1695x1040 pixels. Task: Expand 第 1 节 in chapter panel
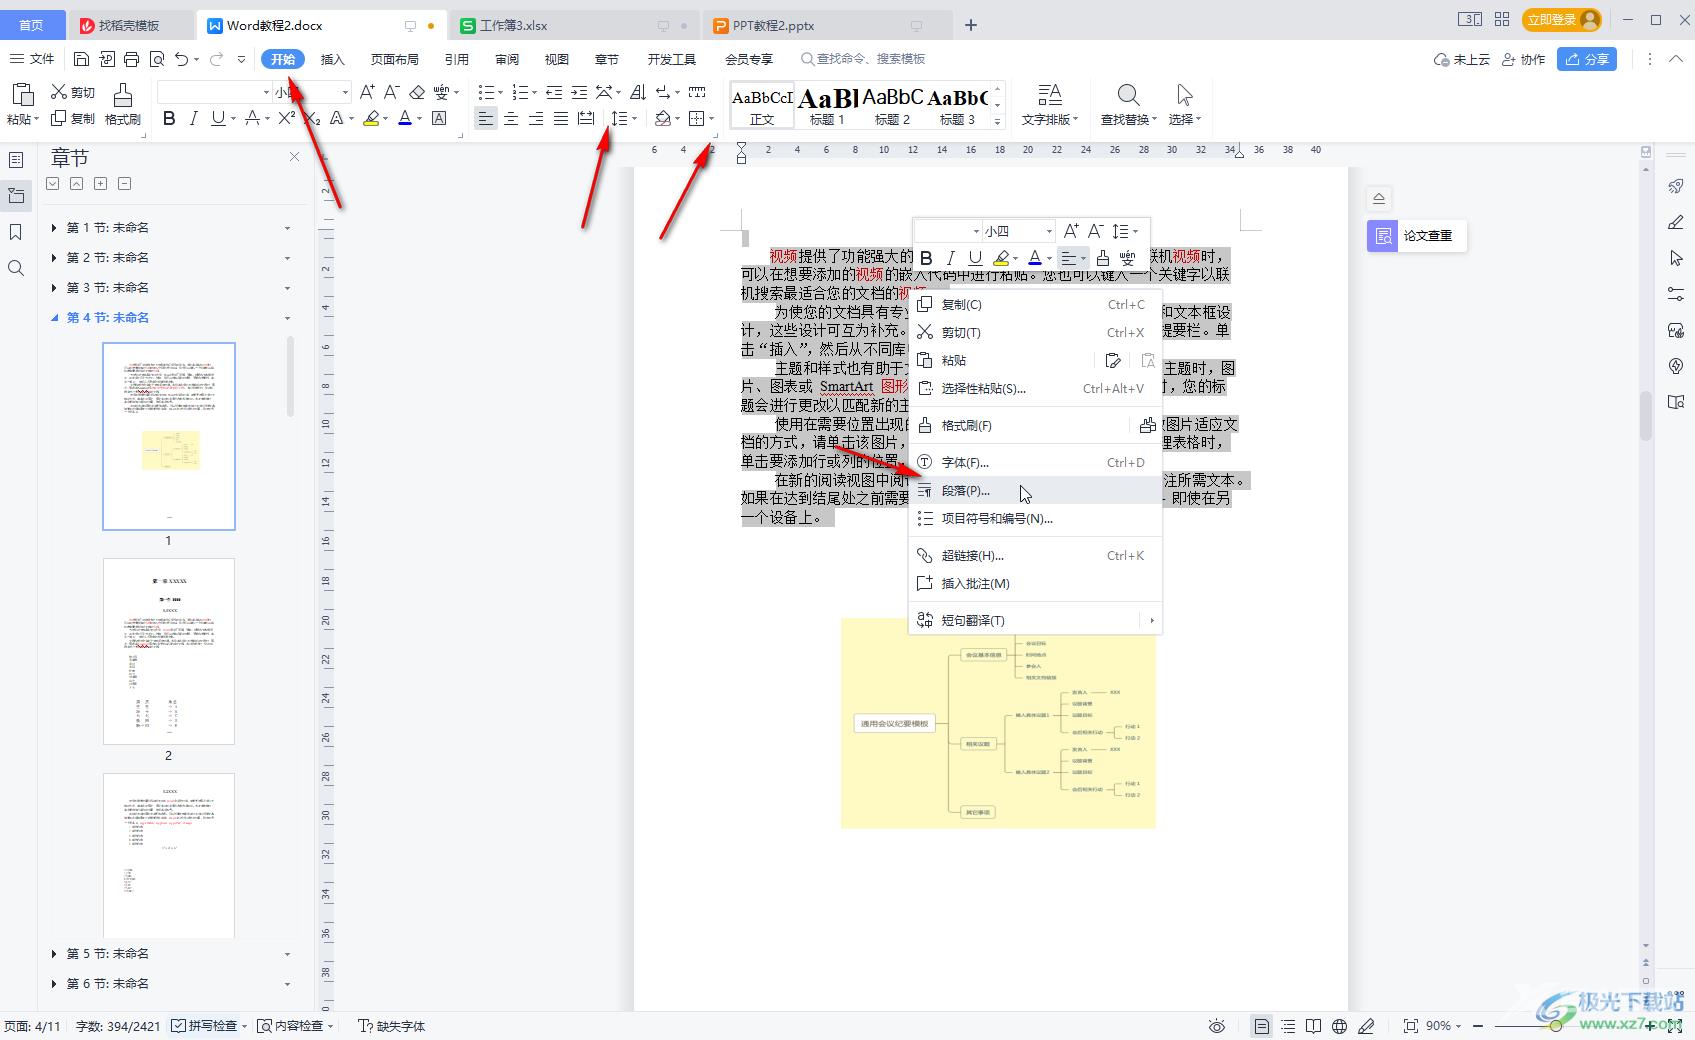[54, 228]
